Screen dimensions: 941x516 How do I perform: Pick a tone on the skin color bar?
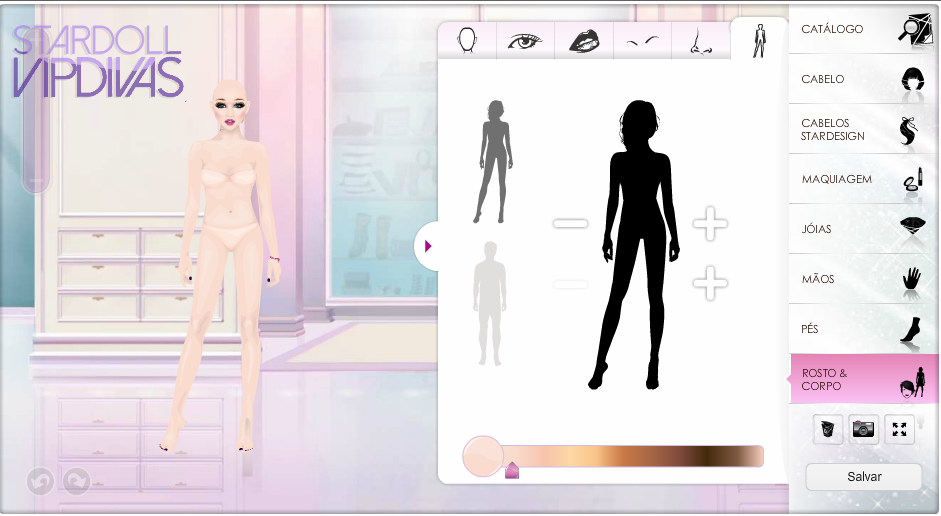coord(633,456)
